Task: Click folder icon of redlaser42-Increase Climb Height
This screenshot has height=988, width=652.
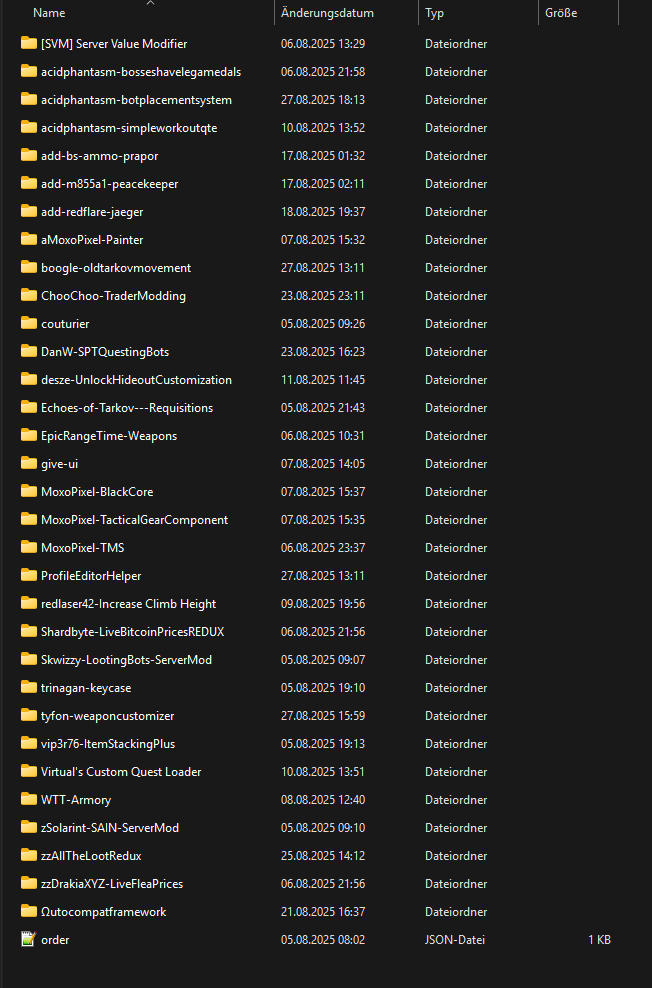Action: 28,603
